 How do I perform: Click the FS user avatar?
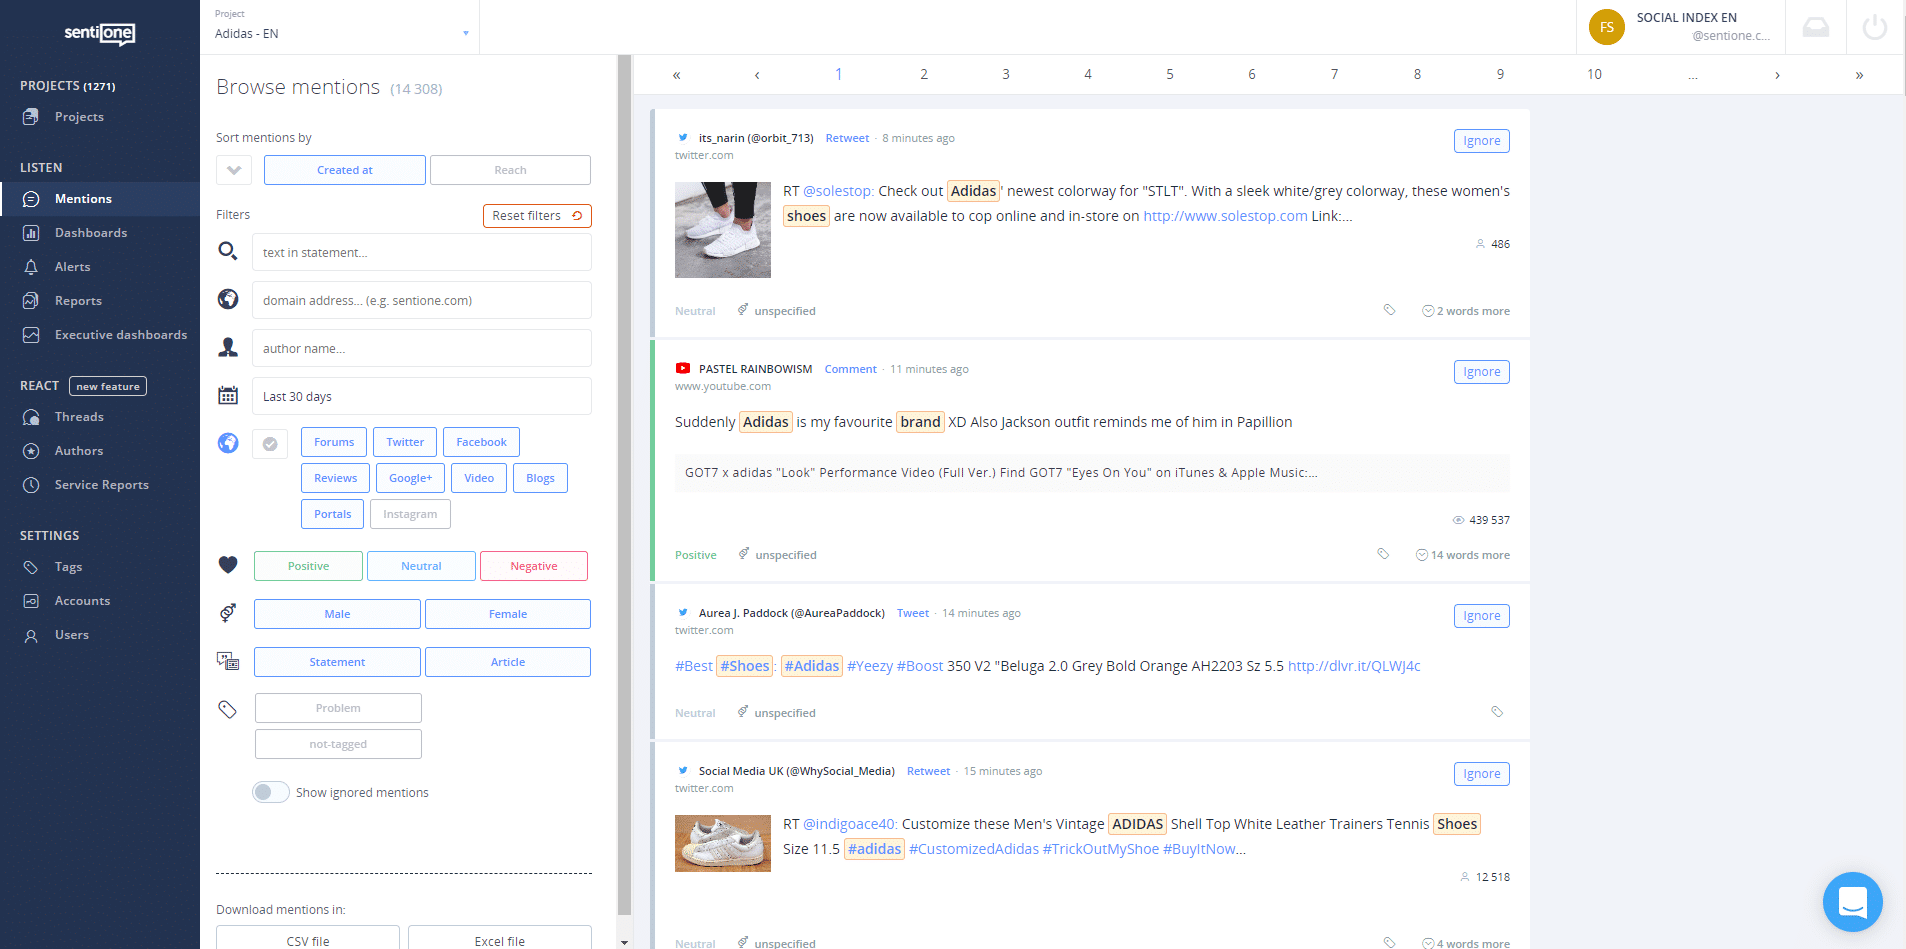pyautogui.click(x=1606, y=27)
